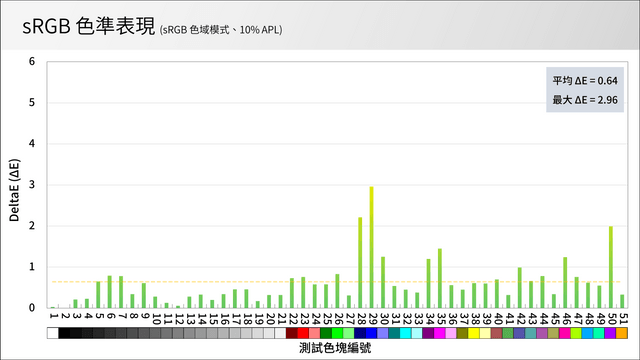Click the orange swatch under patch 51
The width and height of the screenshot is (640, 360).
pyautogui.click(x=622, y=333)
